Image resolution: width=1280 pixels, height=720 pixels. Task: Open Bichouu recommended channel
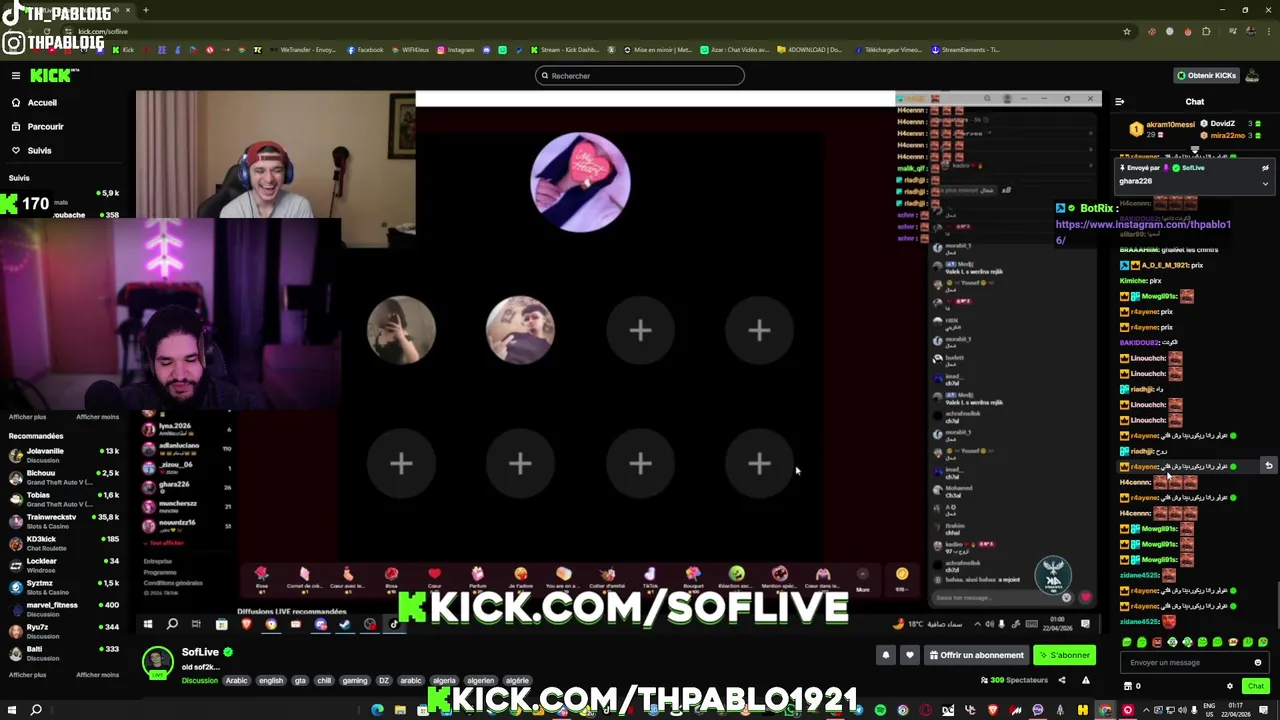point(63,477)
